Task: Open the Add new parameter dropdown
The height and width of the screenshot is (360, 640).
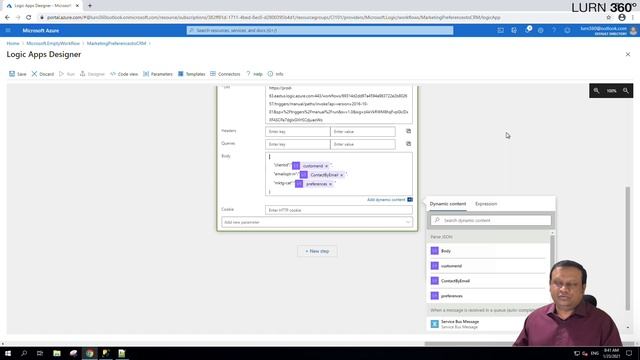Action: 317,222
